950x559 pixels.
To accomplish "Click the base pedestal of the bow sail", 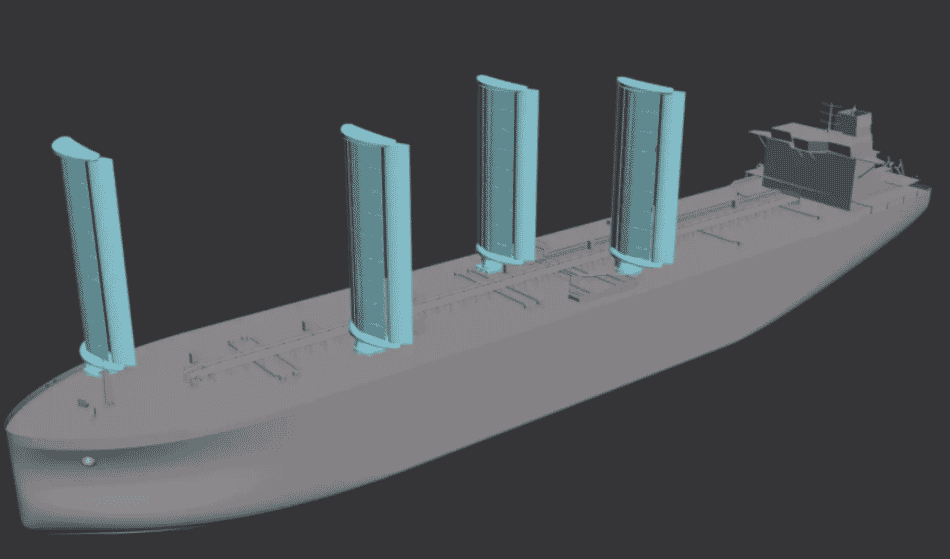I will [x=98, y=360].
